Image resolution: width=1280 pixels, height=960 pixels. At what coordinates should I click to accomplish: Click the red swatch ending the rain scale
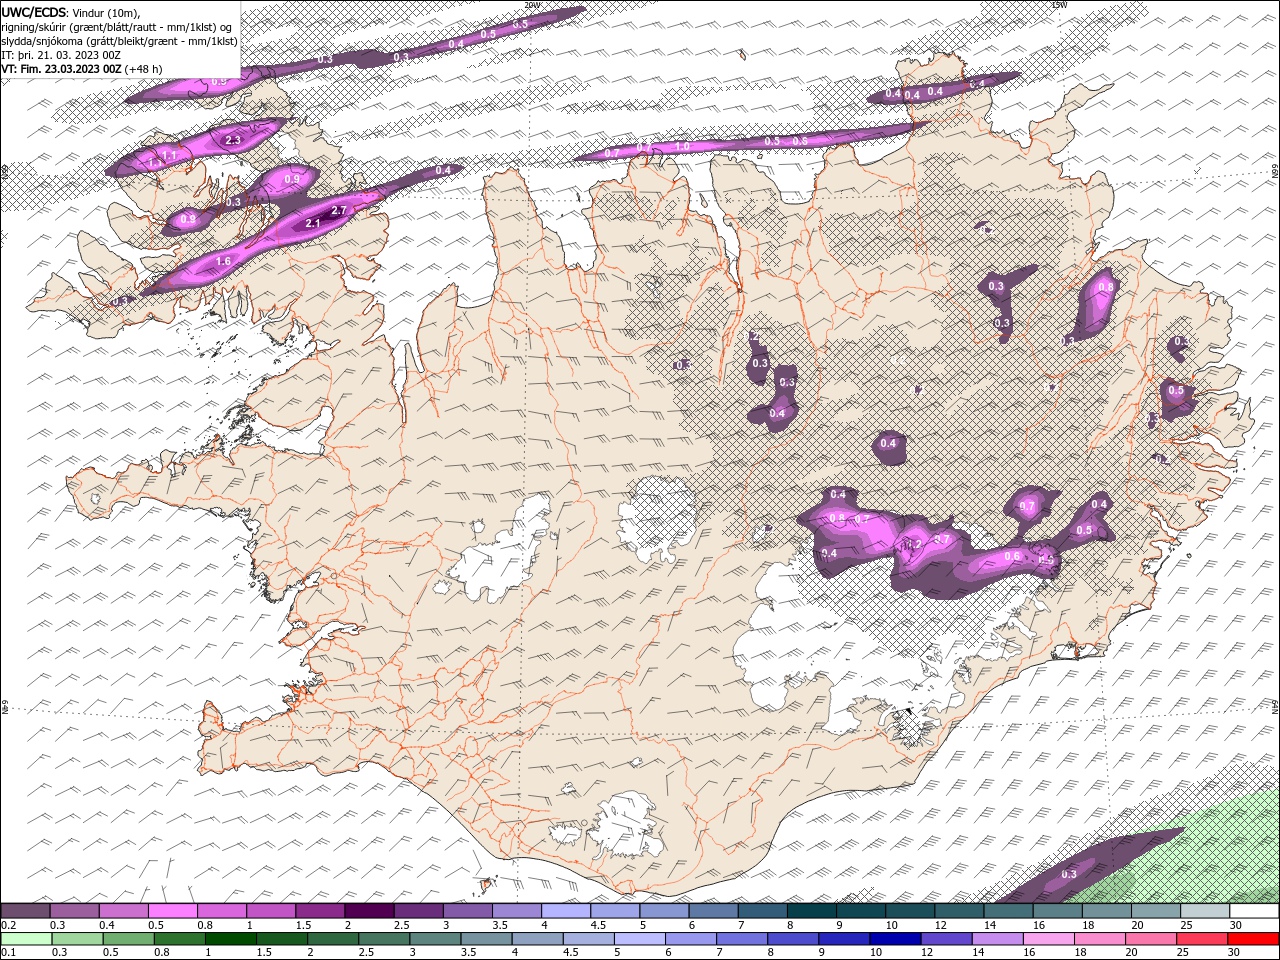click(x=1253, y=939)
